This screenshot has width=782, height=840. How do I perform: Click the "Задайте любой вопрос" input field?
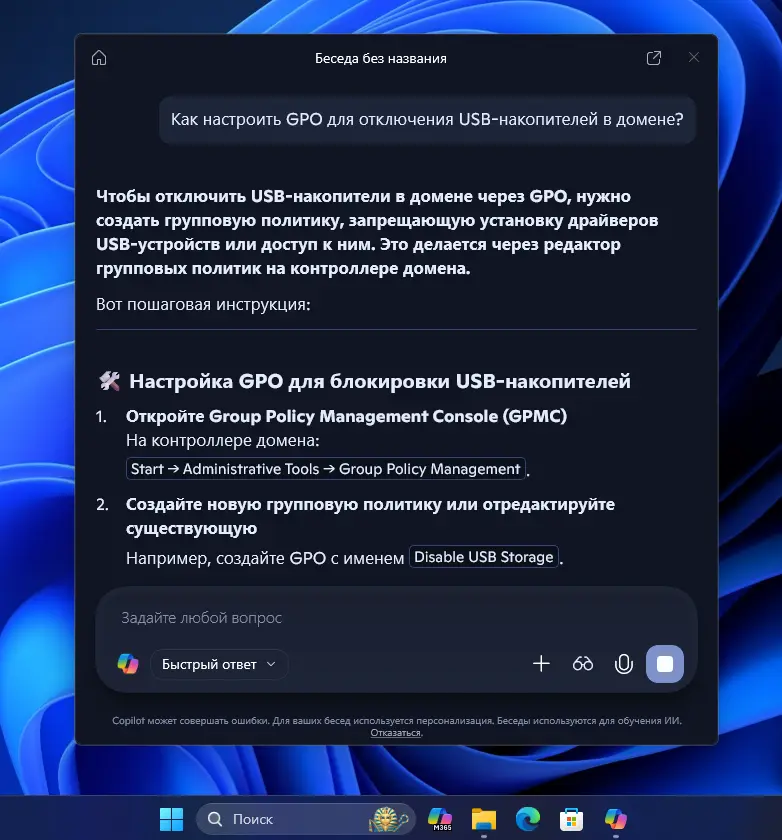click(380, 618)
